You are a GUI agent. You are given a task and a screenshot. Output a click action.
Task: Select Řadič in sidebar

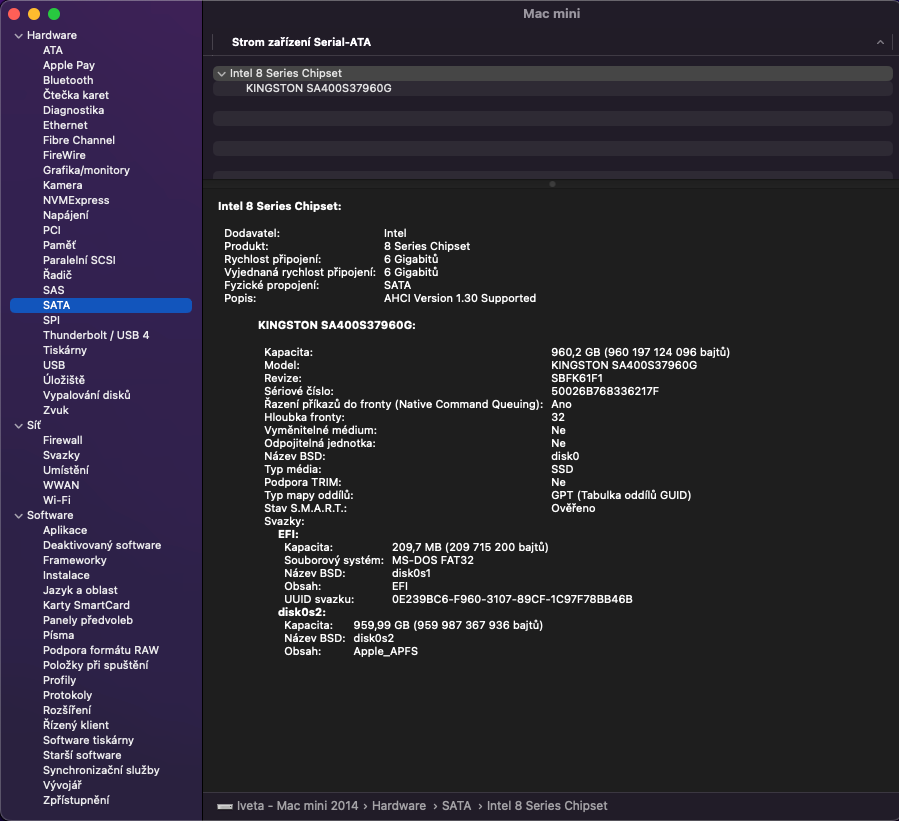[x=57, y=275]
